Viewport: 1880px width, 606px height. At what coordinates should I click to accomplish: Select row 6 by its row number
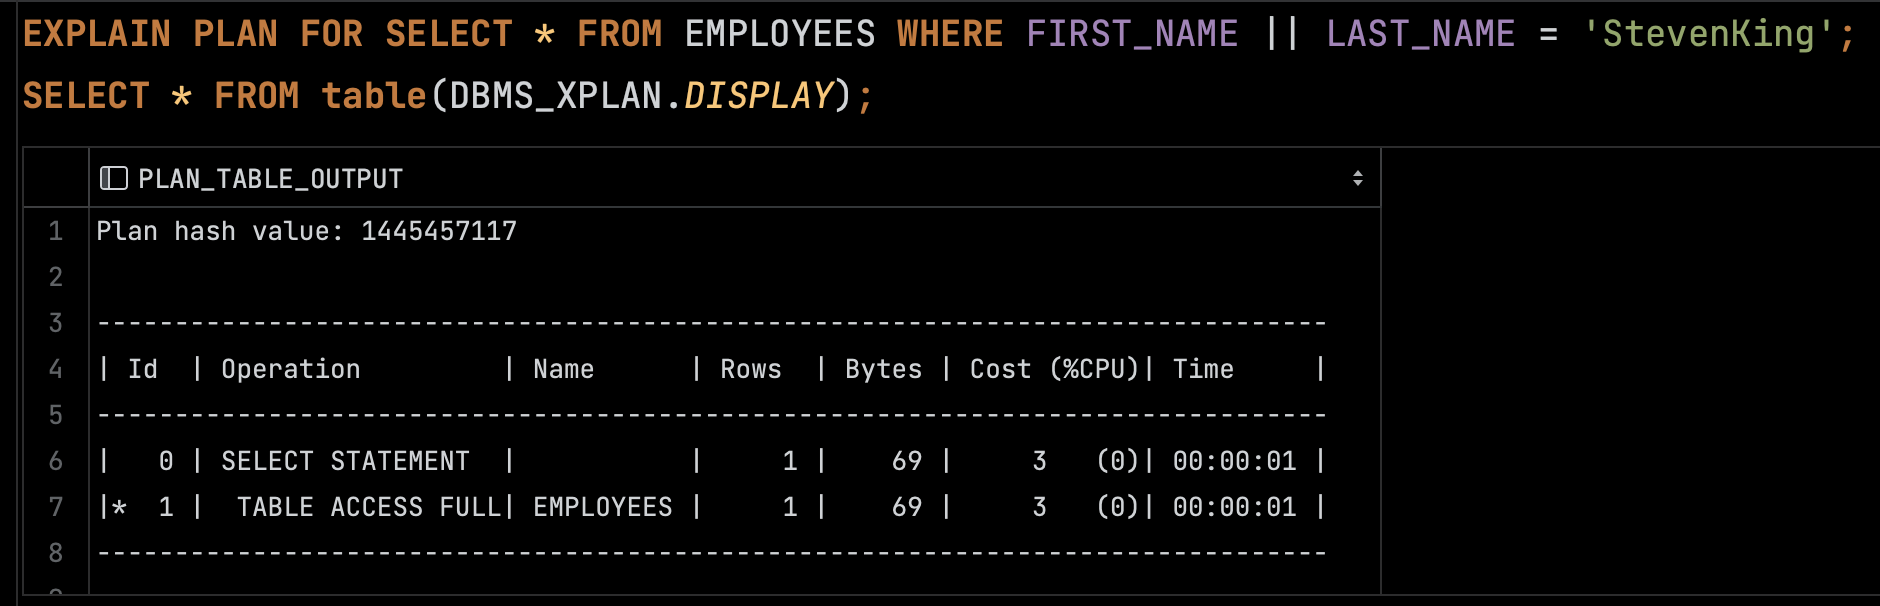point(56,461)
